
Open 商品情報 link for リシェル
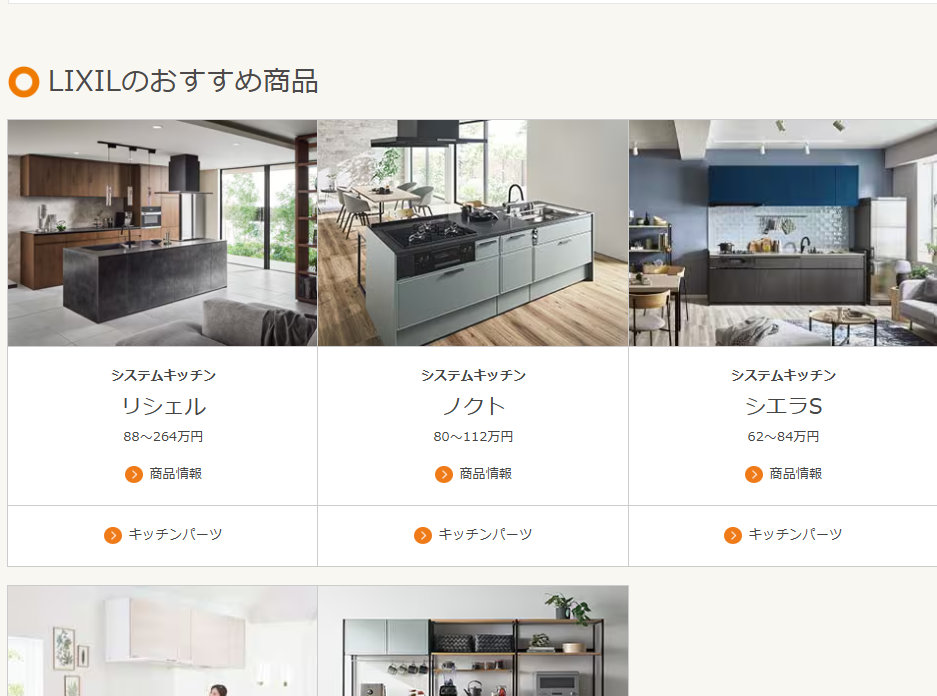pyautogui.click(x=176, y=474)
